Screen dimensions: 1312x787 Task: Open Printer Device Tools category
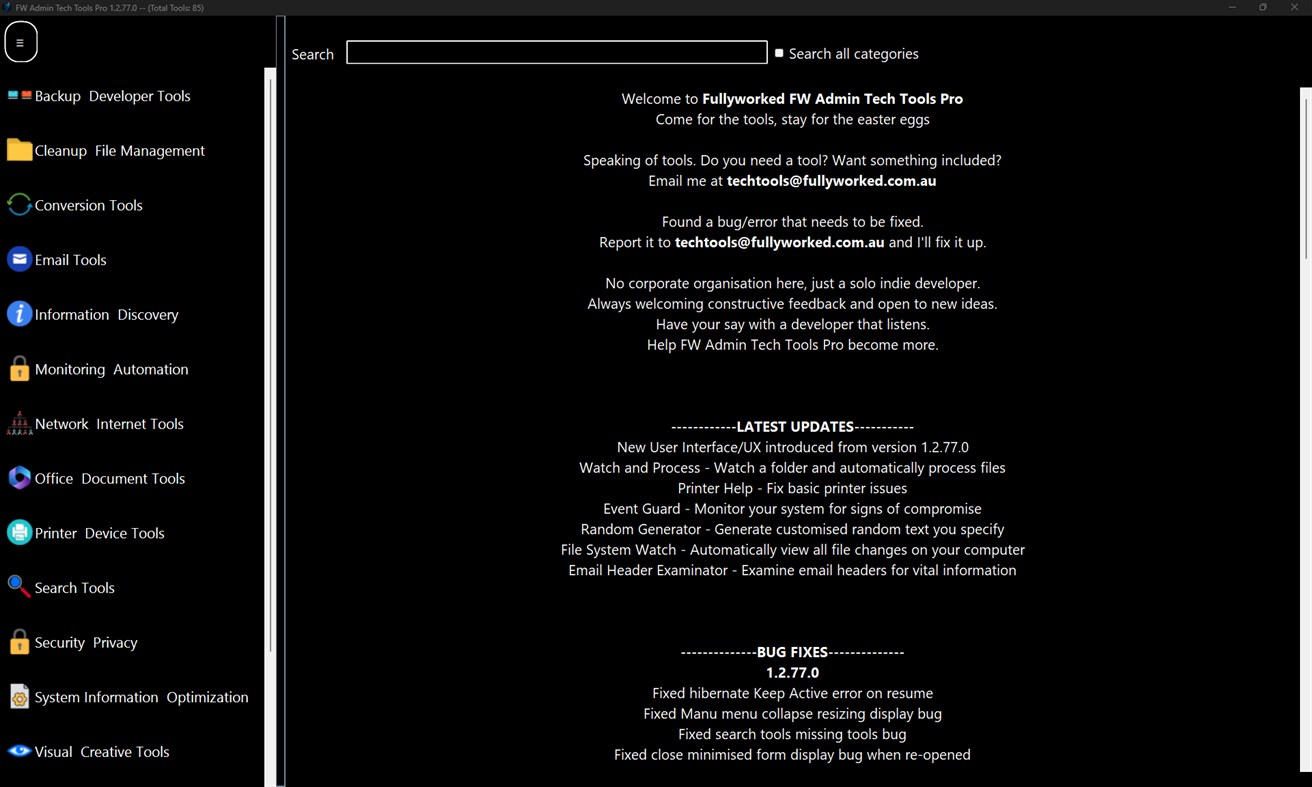click(99, 533)
